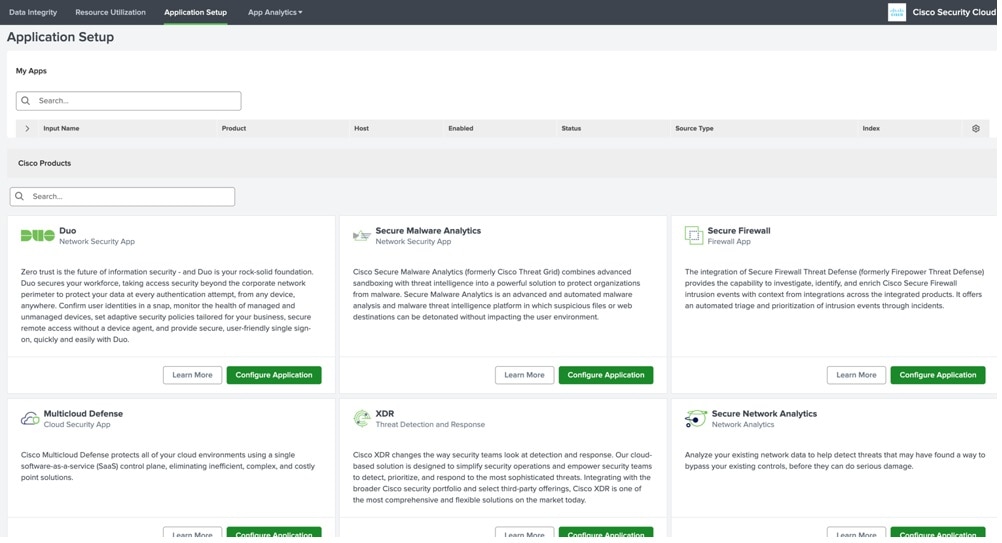Click the Status column header

pyautogui.click(x=571, y=128)
